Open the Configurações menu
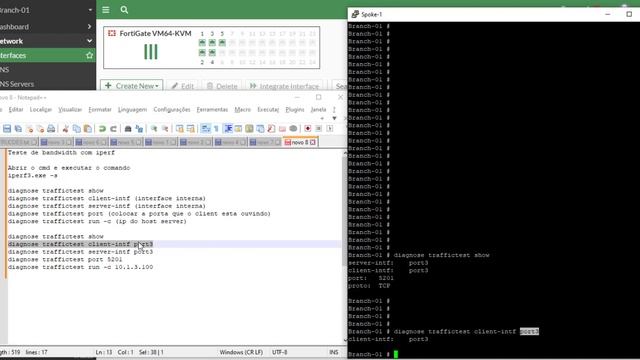The image size is (640, 360). click(x=171, y=109)
